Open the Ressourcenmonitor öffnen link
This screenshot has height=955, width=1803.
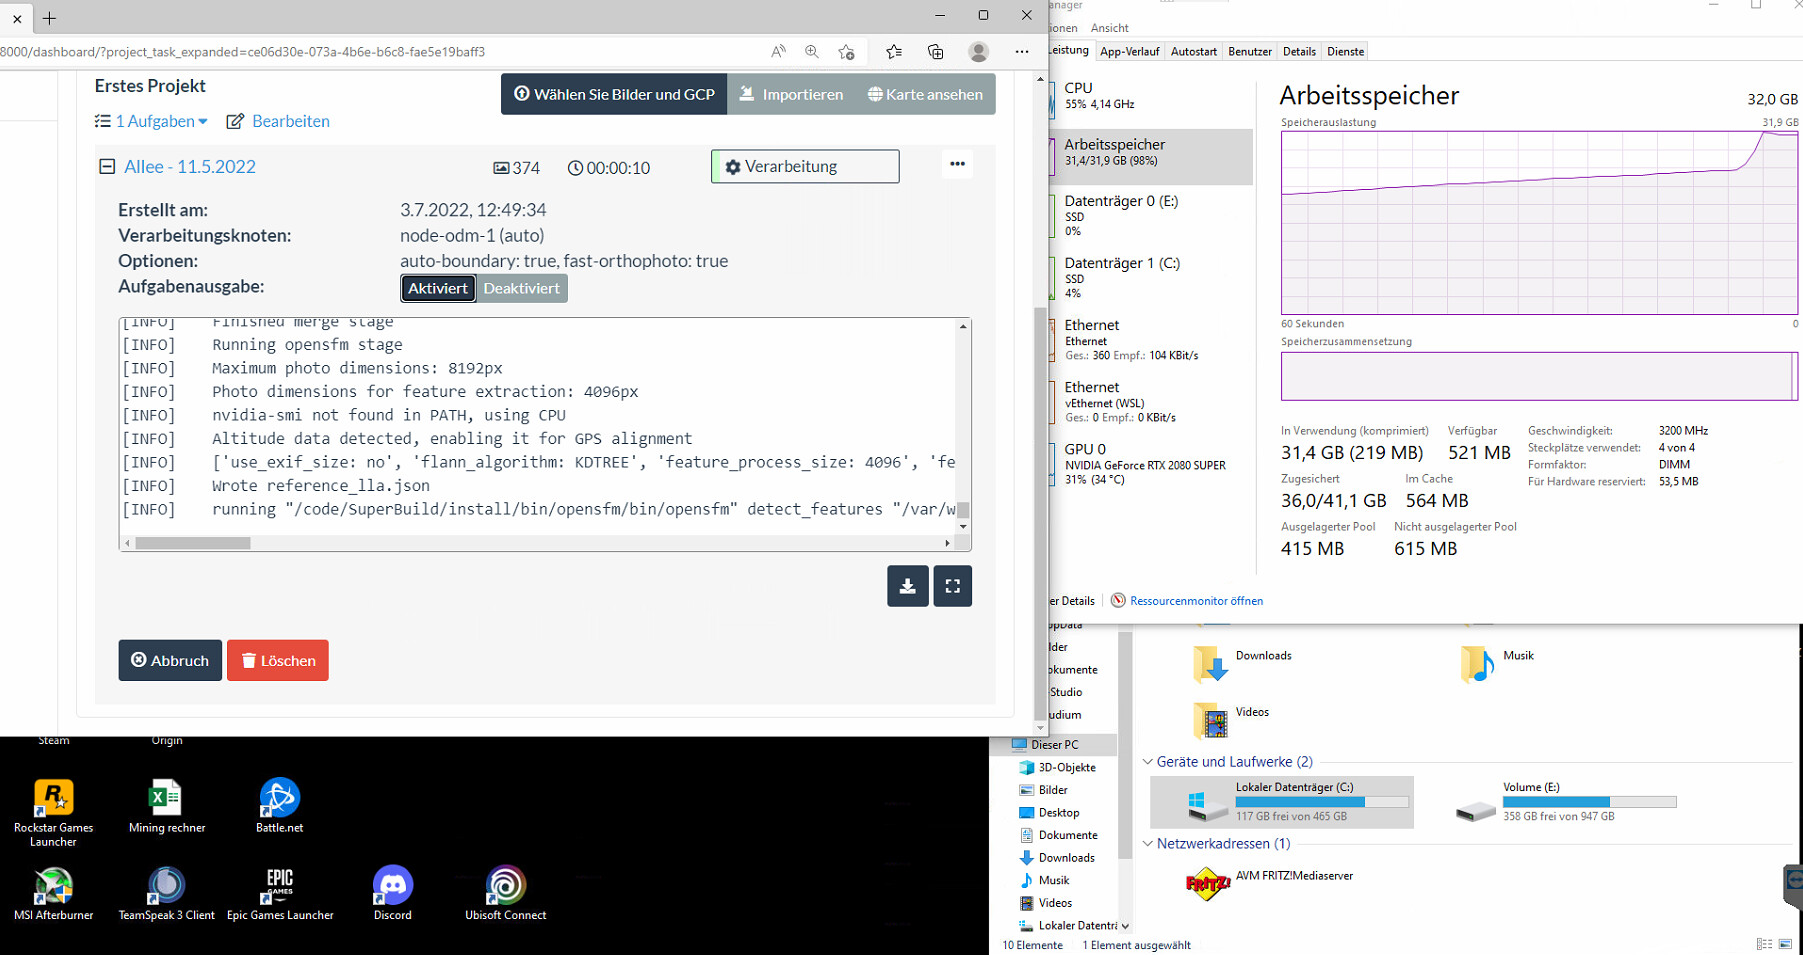click(x=1196, y=601)
